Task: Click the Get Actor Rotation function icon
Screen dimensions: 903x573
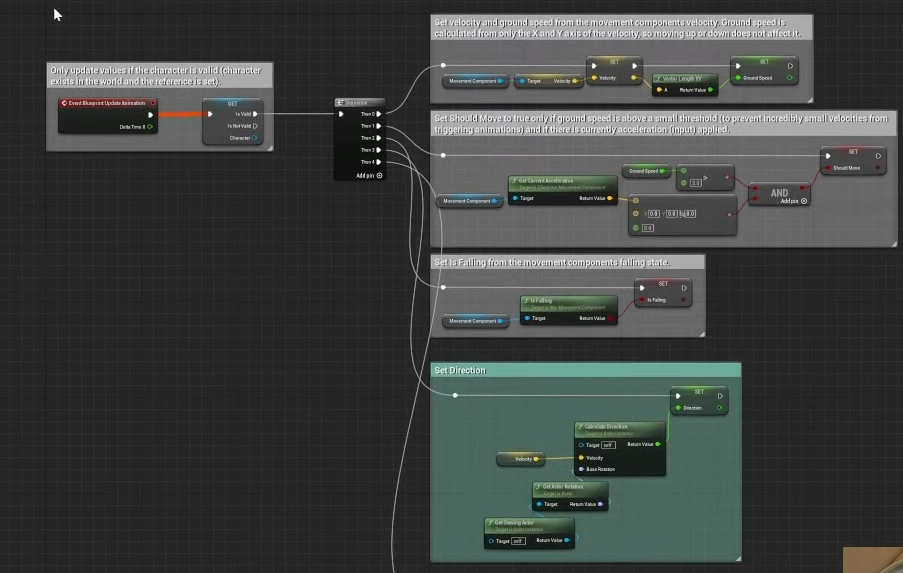Action: tap(538, 486)
